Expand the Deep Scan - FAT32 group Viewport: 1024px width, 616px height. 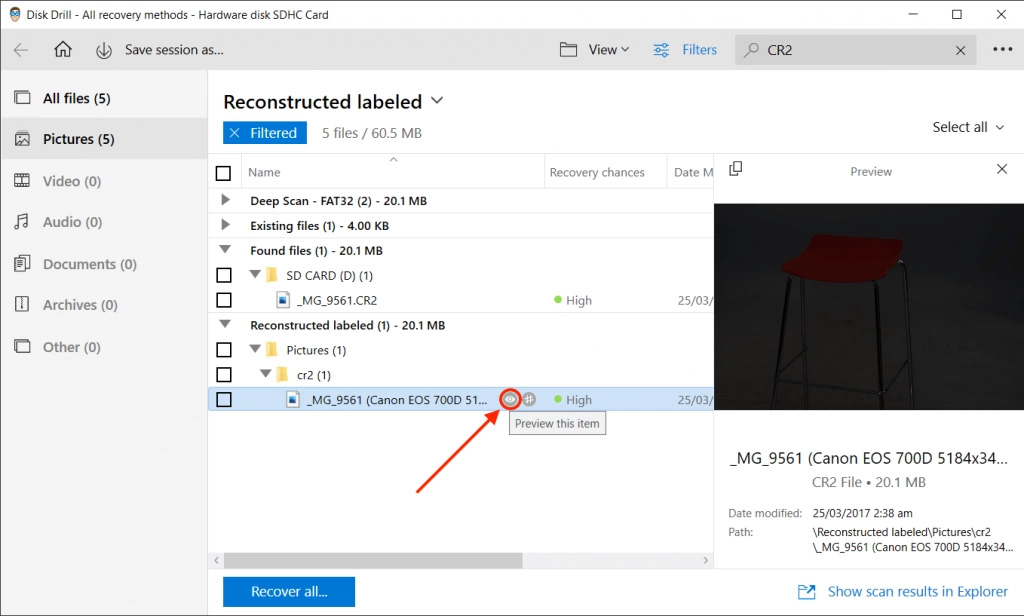(225, 200)
